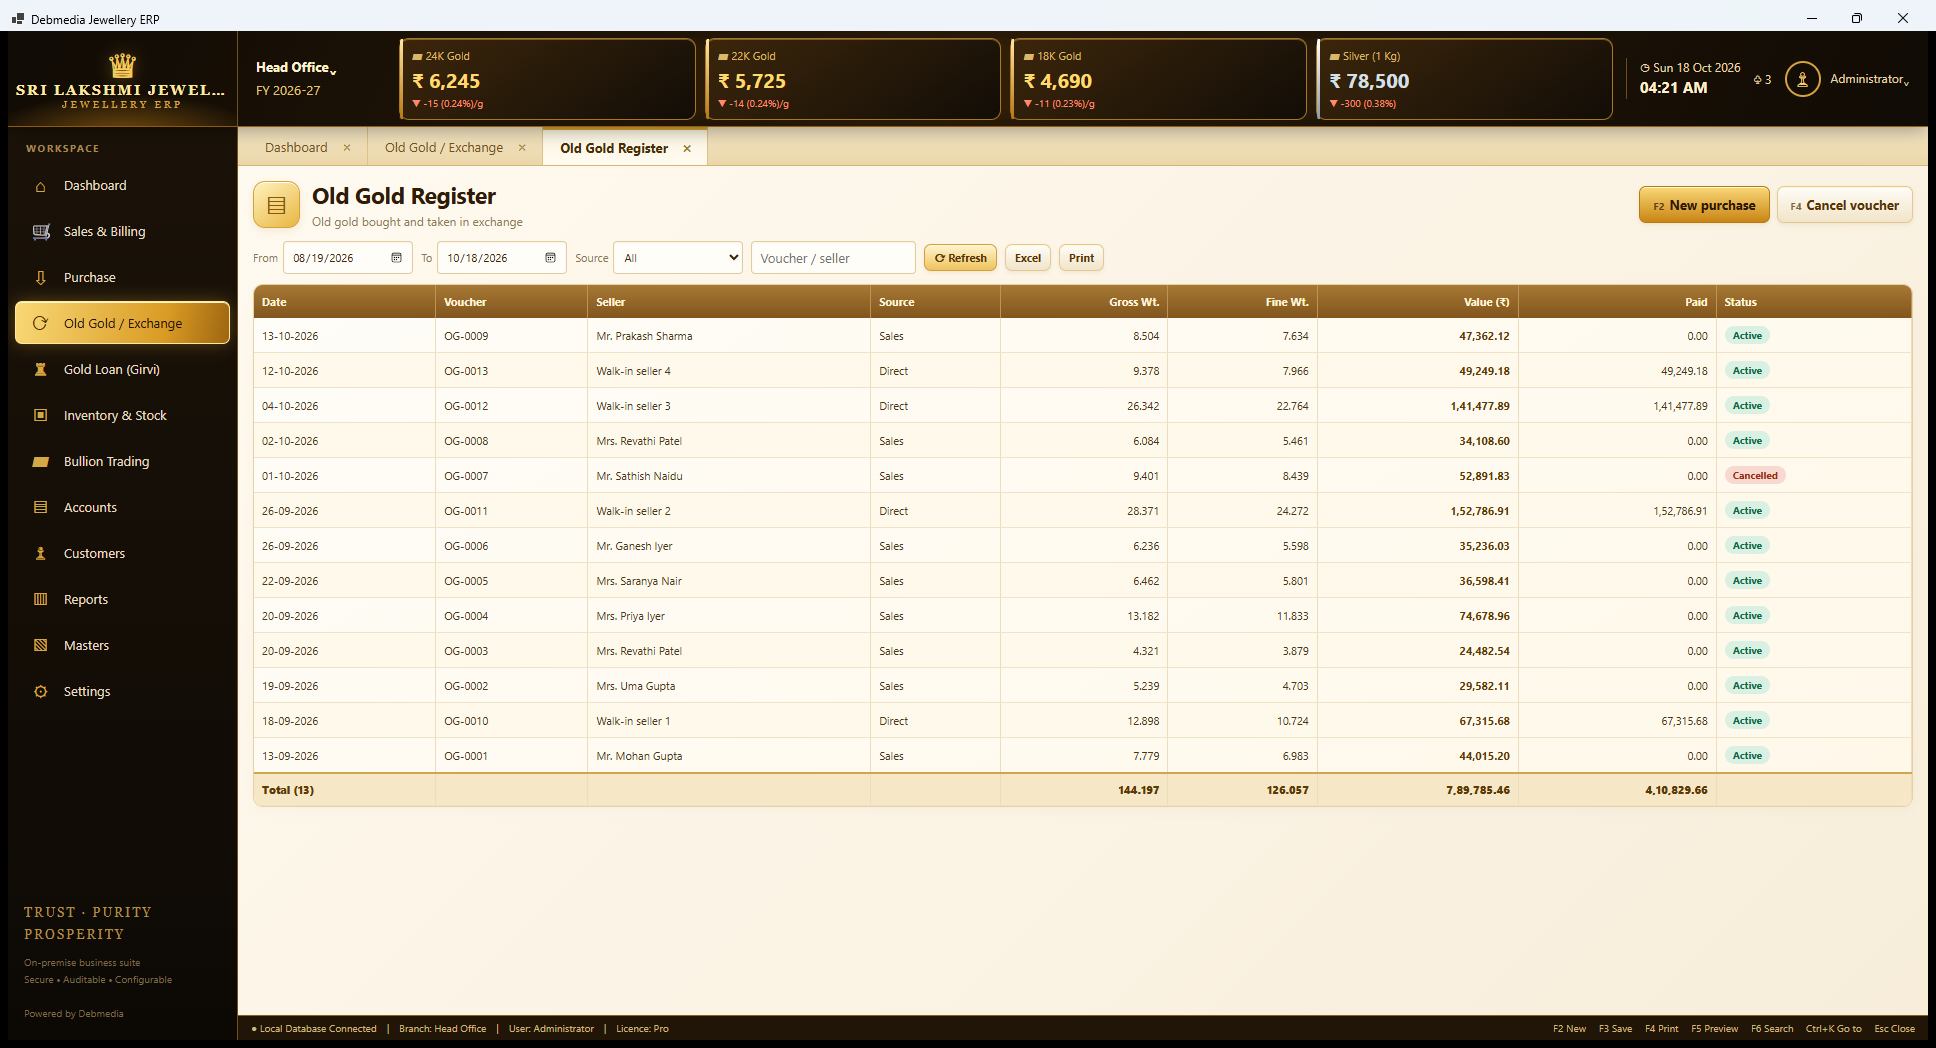Viewport: 1936px width, 1048px height.
Task: Click the Cancelled status badge
Action: pyautogui.click(x=1755, y=476)
